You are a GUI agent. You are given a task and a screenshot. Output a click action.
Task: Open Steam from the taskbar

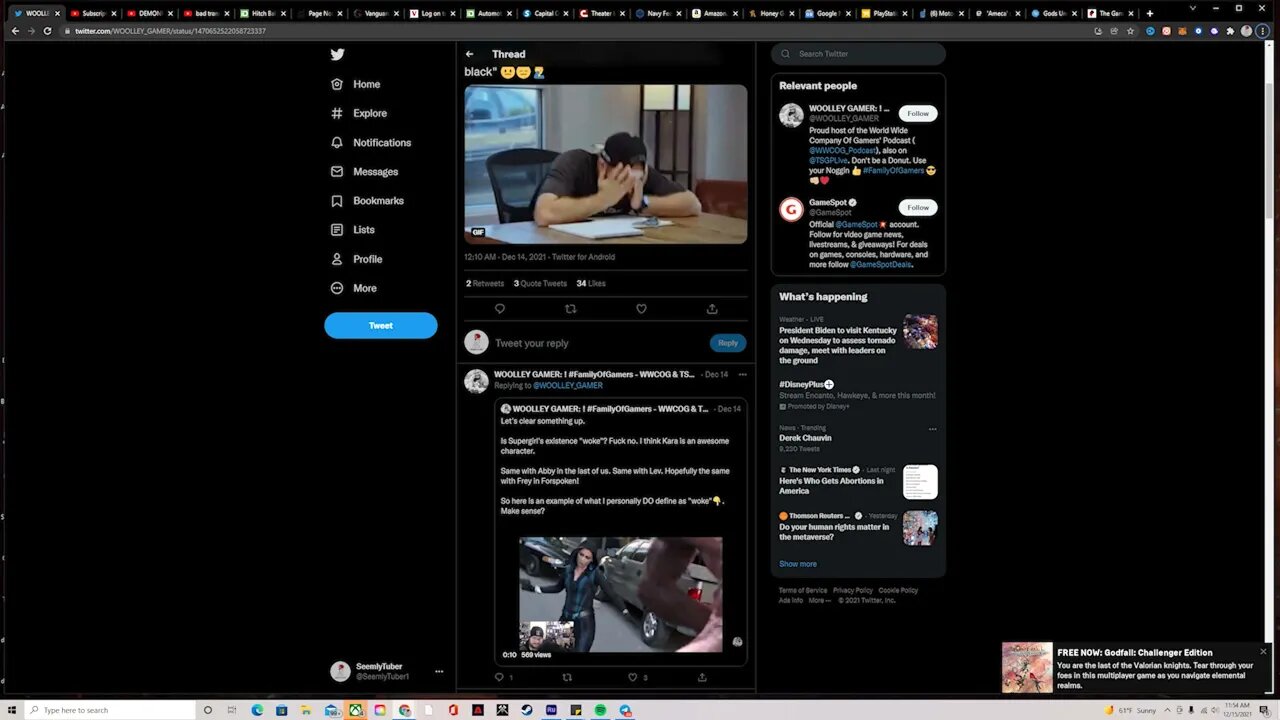(x=527, y=710)
